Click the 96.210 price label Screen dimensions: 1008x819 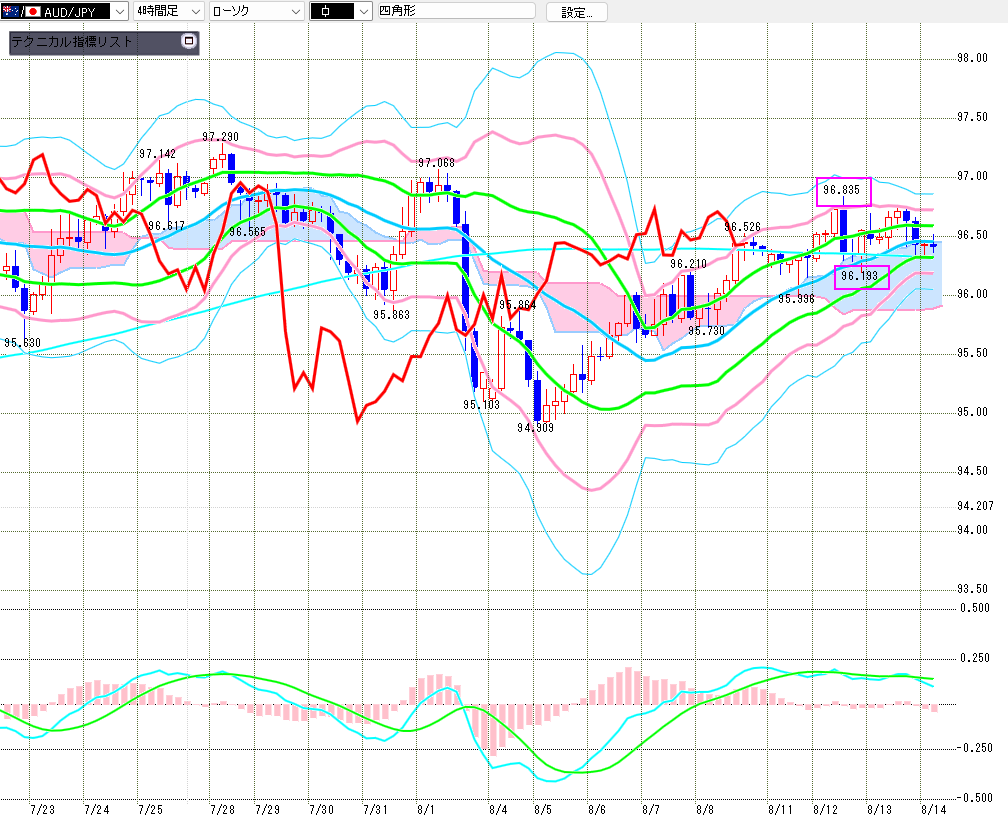tap(688, 264)
